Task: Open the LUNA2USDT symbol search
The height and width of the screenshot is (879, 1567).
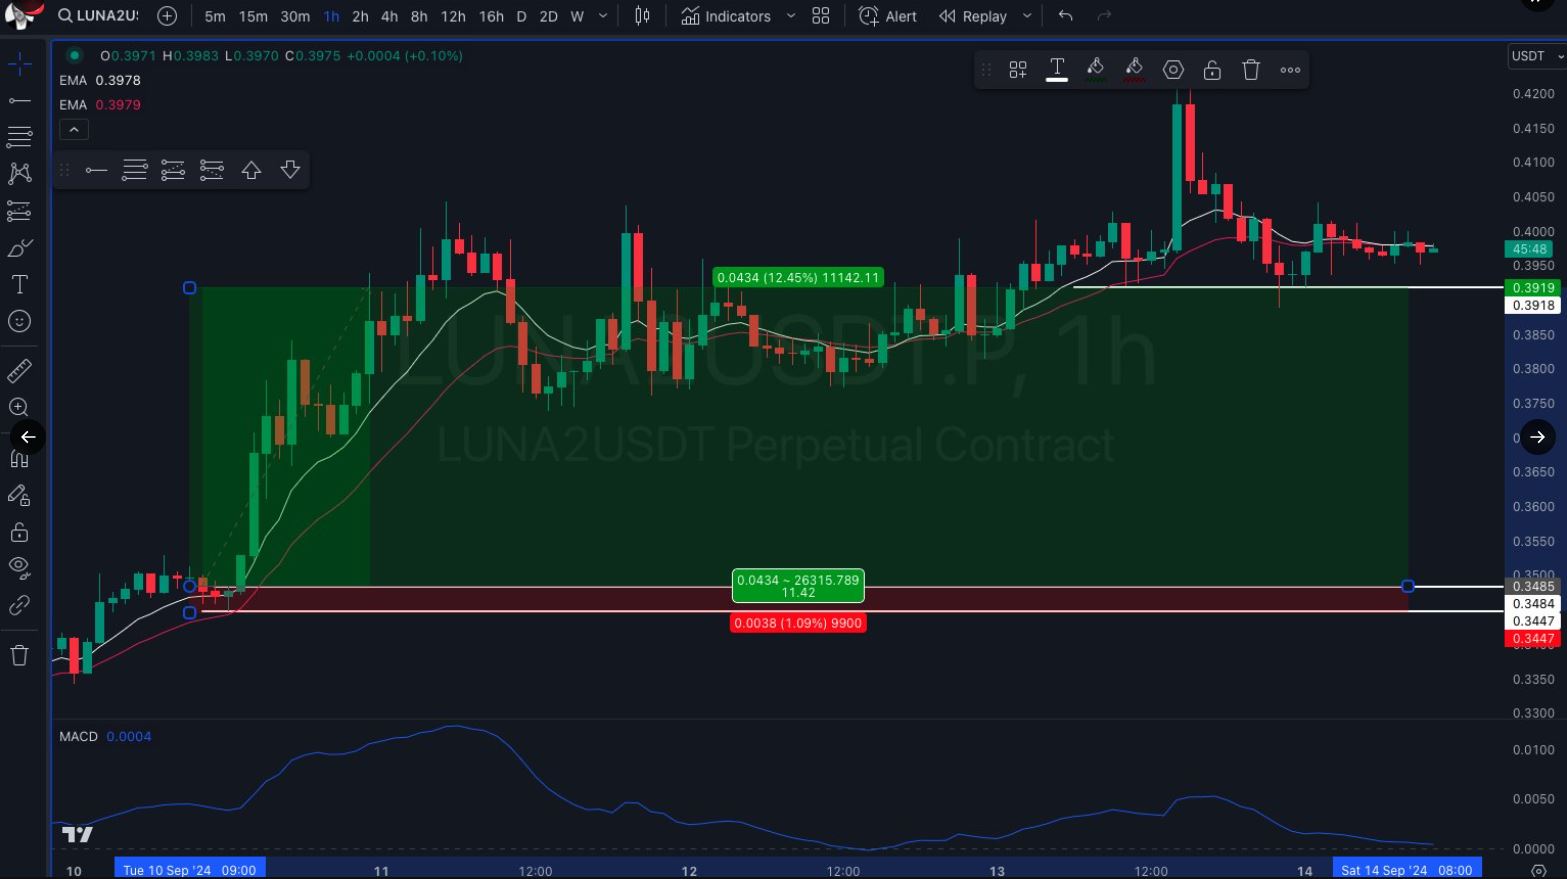Action: 97,16
